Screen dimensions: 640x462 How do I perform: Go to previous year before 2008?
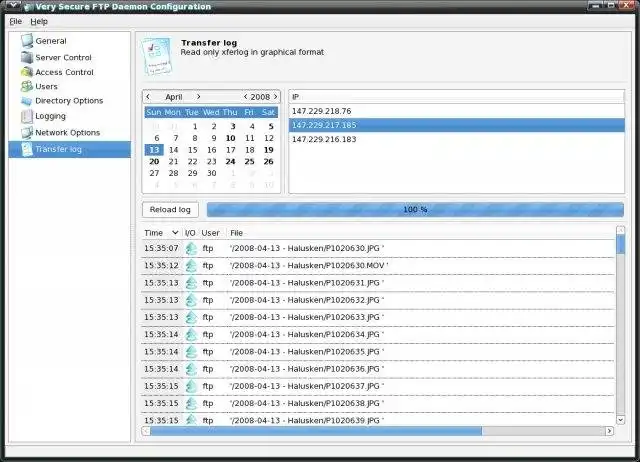(x=245, y=97)
